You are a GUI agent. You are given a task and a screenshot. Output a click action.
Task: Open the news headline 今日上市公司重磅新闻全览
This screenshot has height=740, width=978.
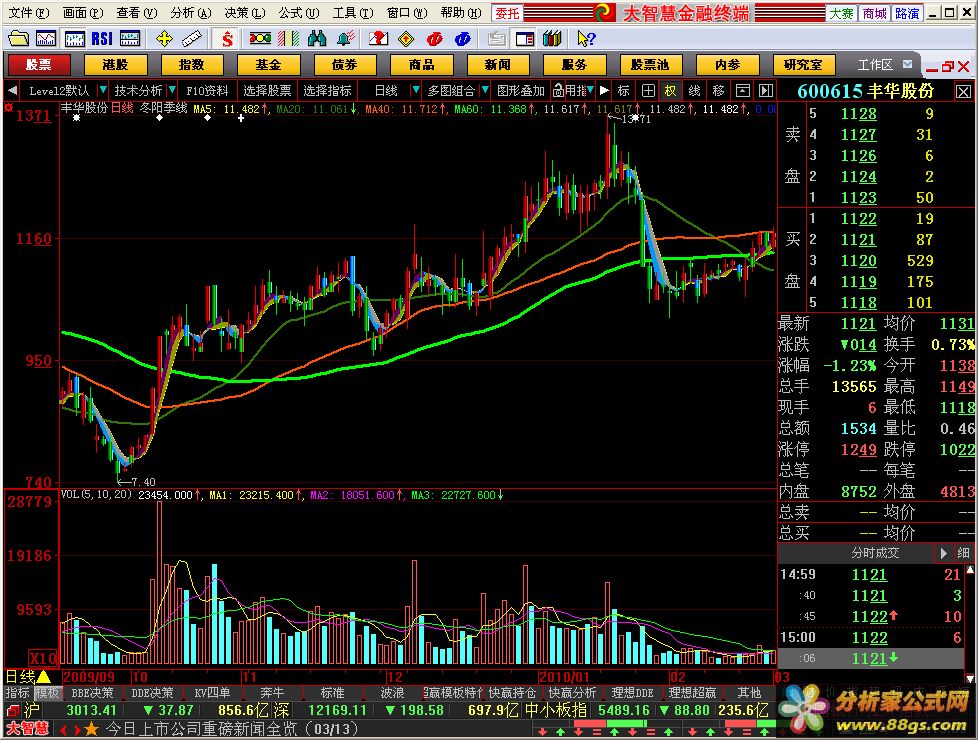coord(232,729)
